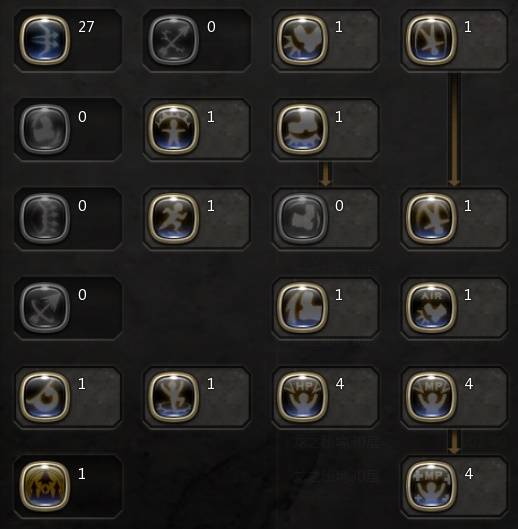
Task: Click the first-row kicking figure icon
Action: pyautogui.click(x=302, y=40)
